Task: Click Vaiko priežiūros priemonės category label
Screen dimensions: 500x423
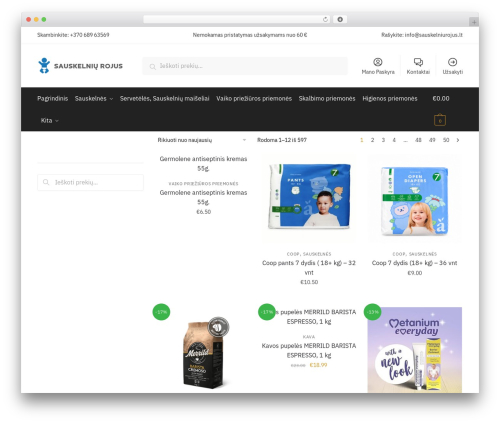Action: 203,184
